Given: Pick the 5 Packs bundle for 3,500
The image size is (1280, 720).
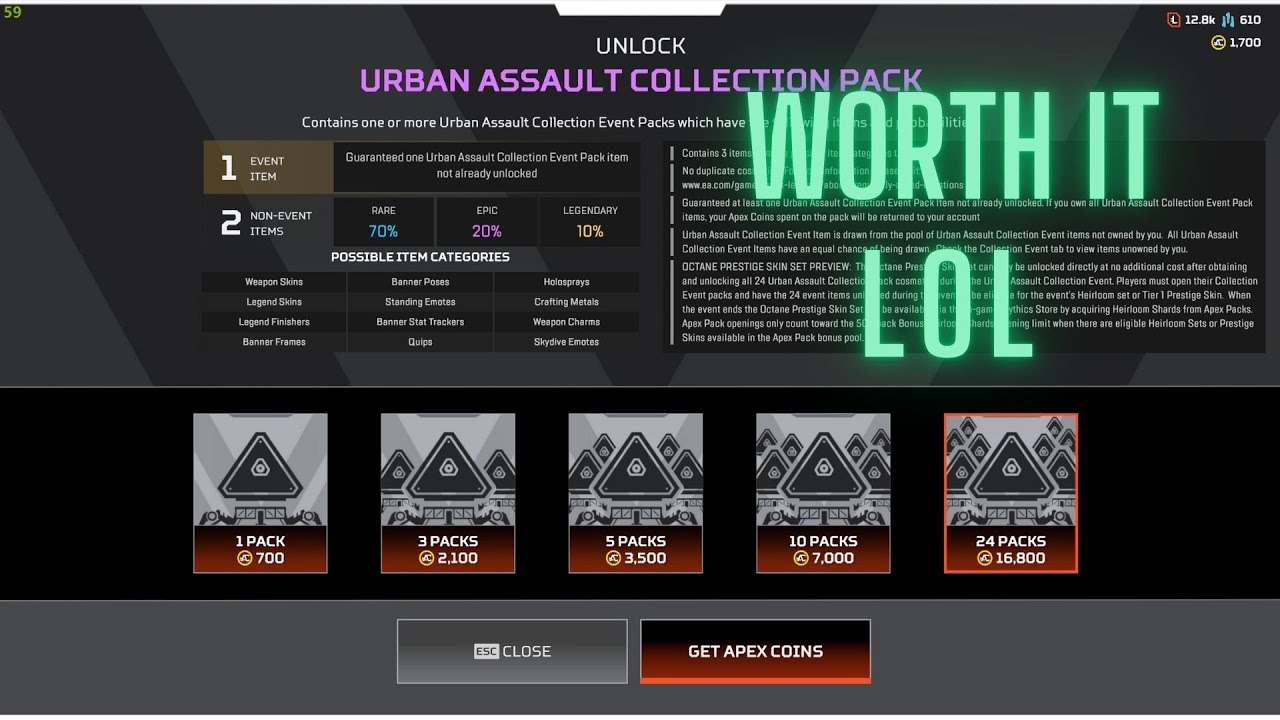Looking at the screenshot, I should [x=636, y=493].
